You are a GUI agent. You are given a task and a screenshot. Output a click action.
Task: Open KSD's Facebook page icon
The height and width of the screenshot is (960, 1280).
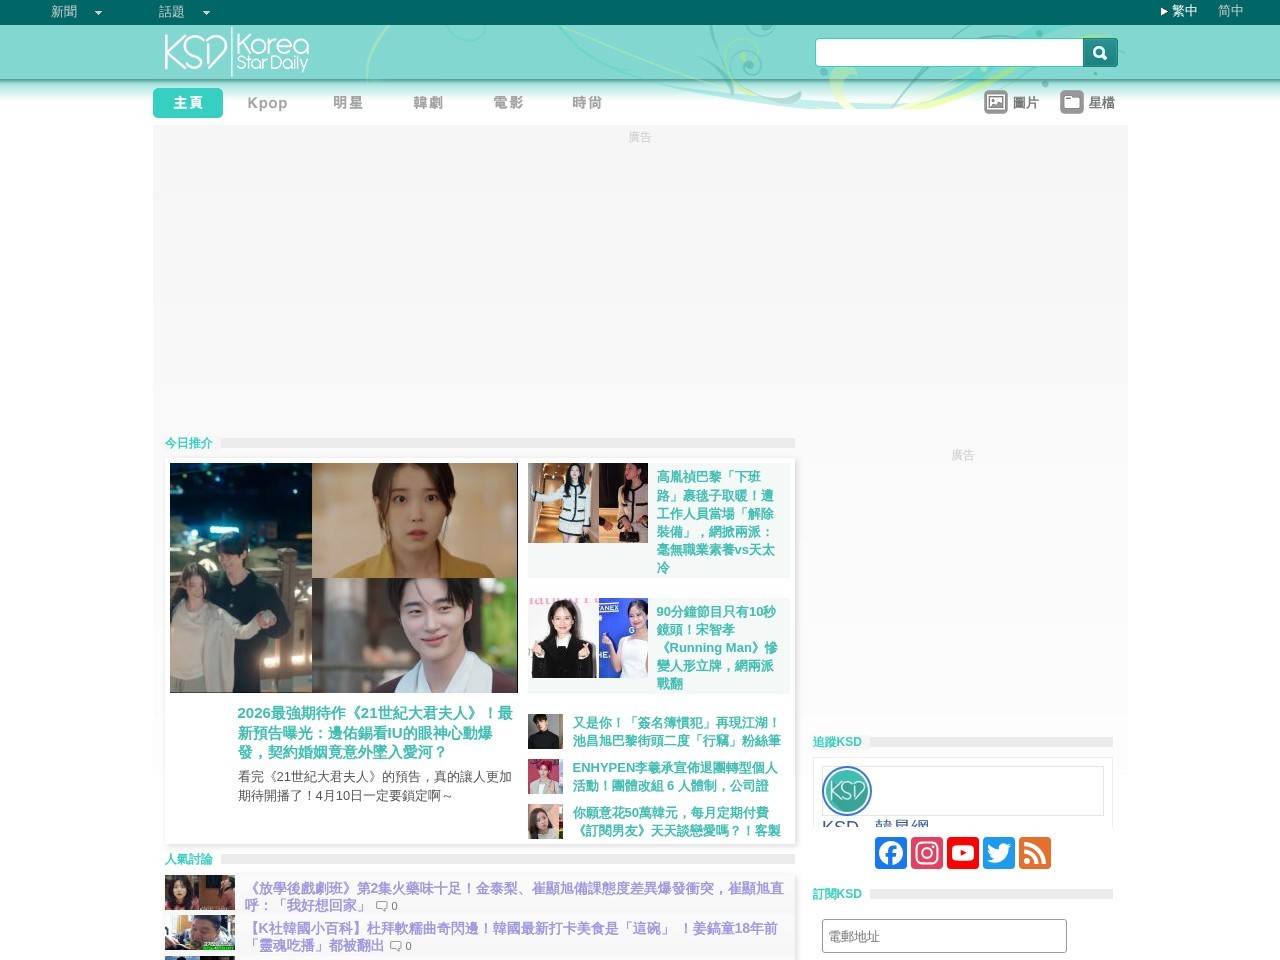point(891,853)
